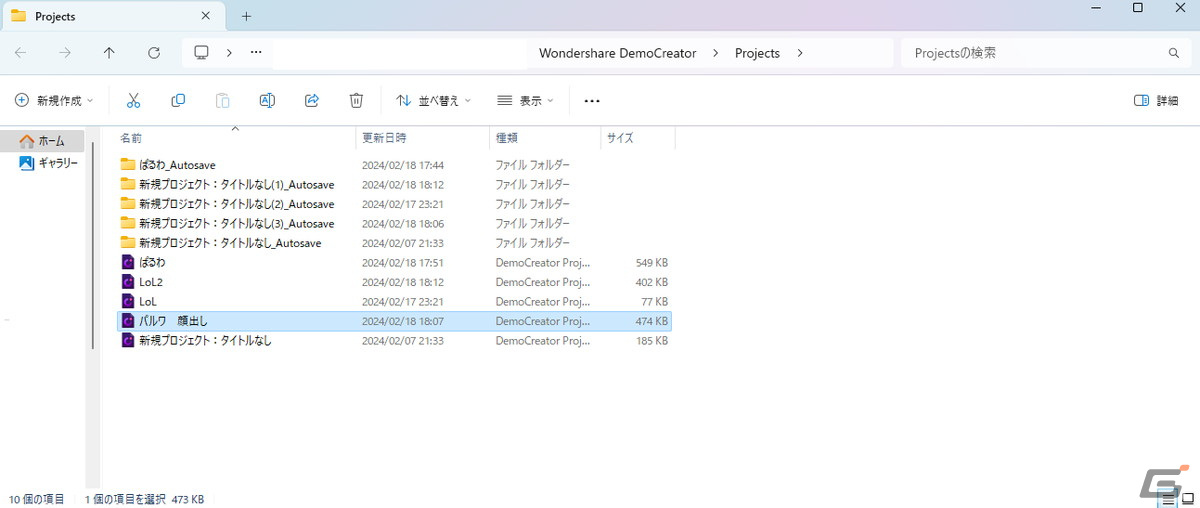
Task: Select the LoL project file
Action: pyautogui.click(x=394, y=301)
